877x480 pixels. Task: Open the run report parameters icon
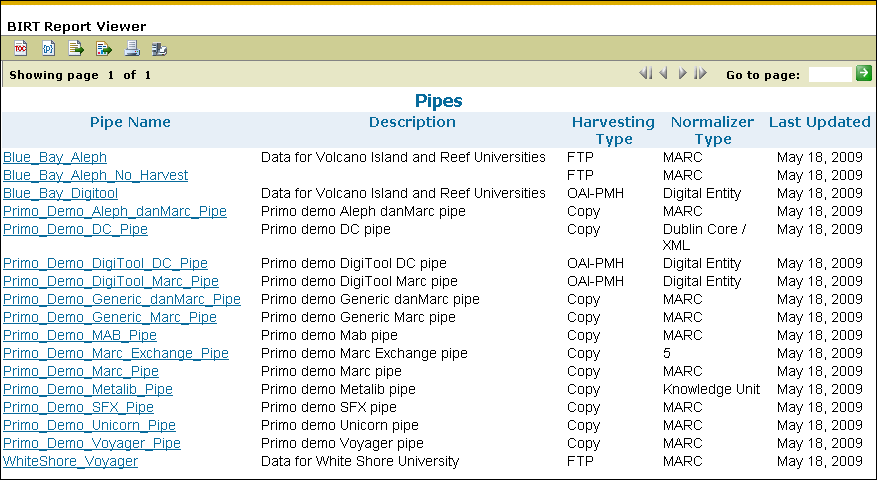pyautogui.click(x=48, y=49)
